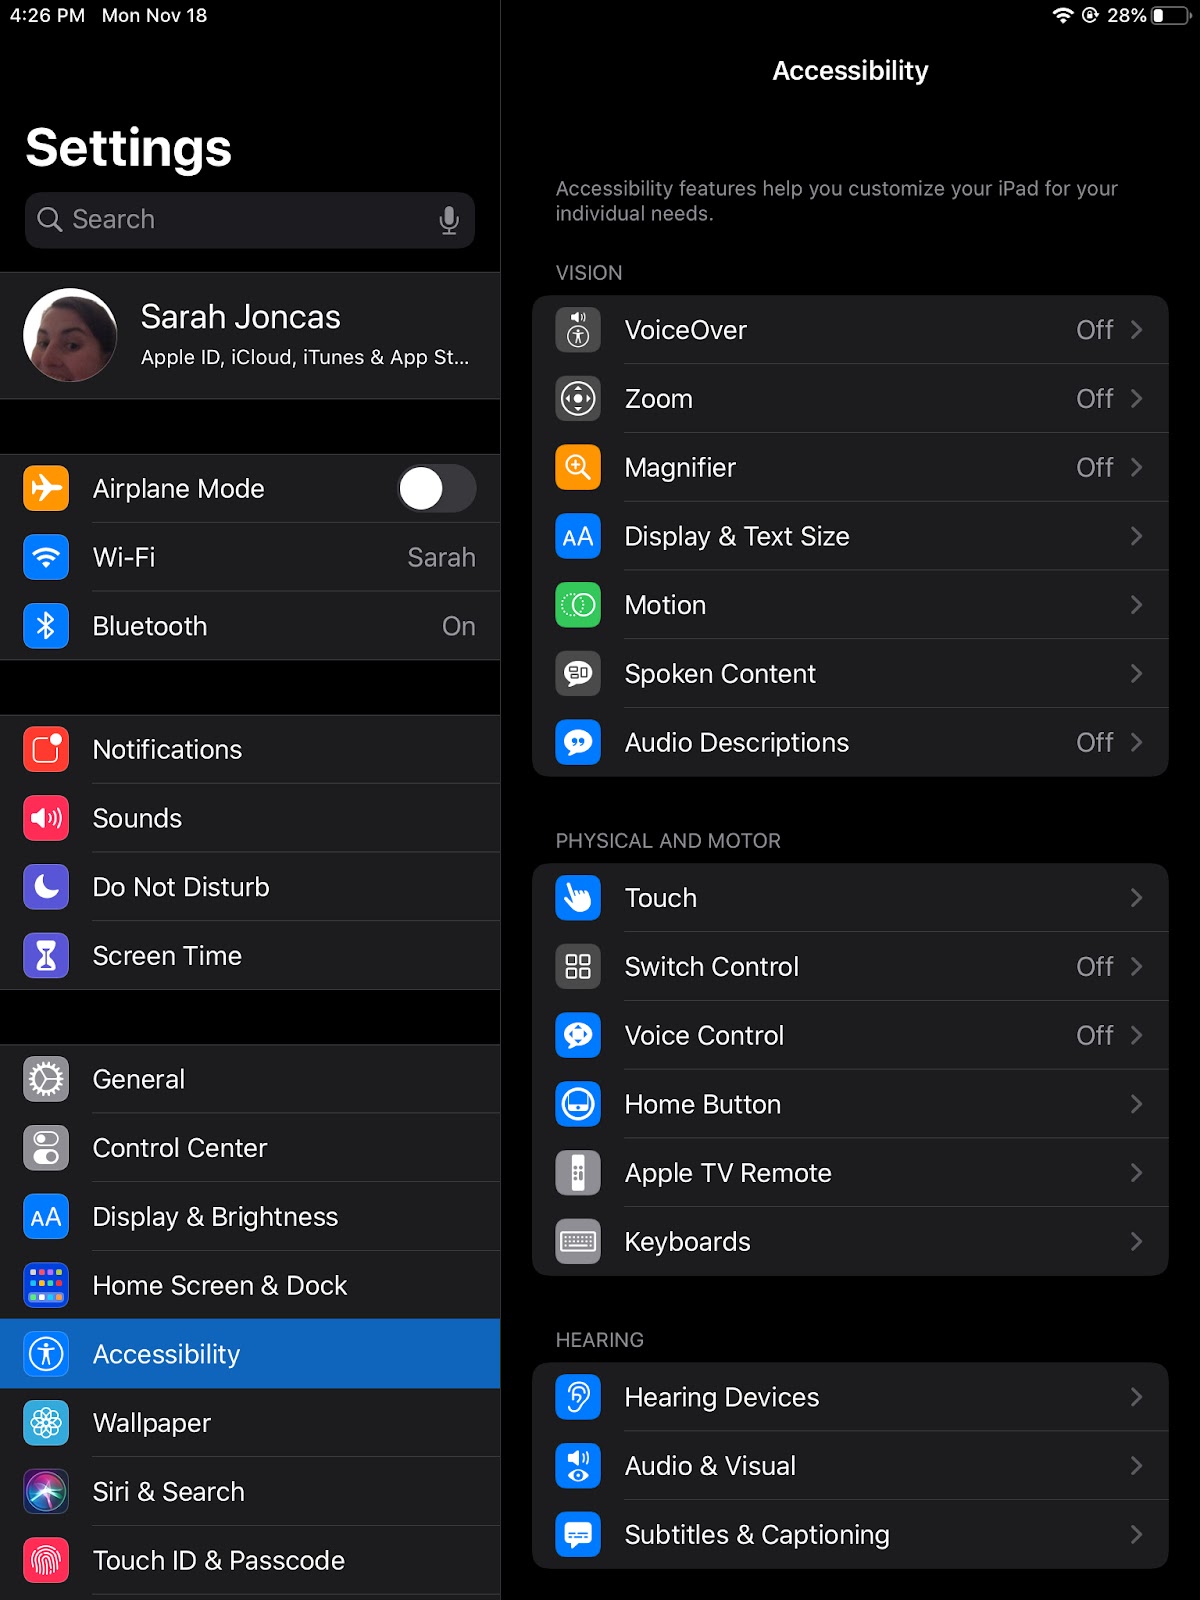Open Motion settings via chevron
Image resolution: width=1200 pixels, height=1600 pixels.
pos(1136,605)
